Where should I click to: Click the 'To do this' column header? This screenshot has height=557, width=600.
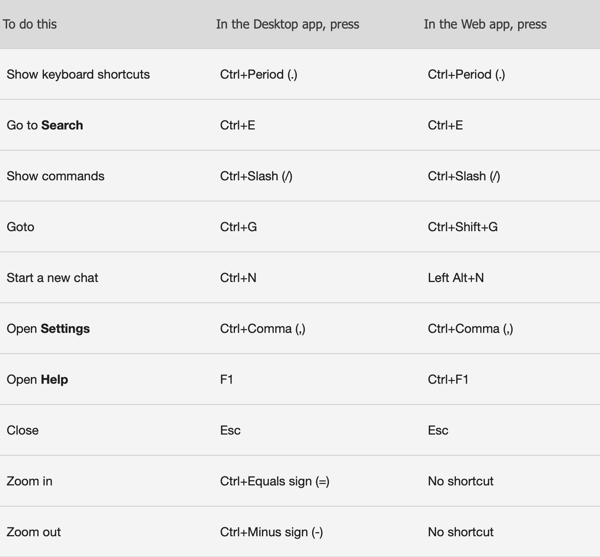tap(29, 24)
